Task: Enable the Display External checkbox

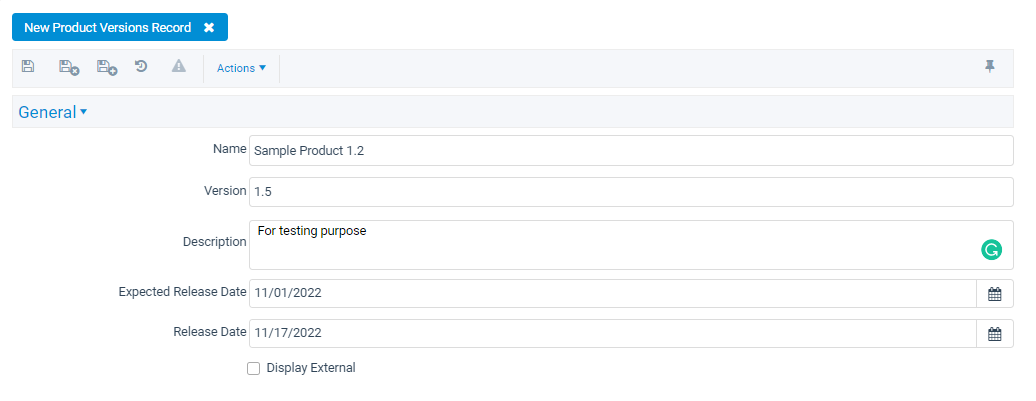Action: [254, 369]
